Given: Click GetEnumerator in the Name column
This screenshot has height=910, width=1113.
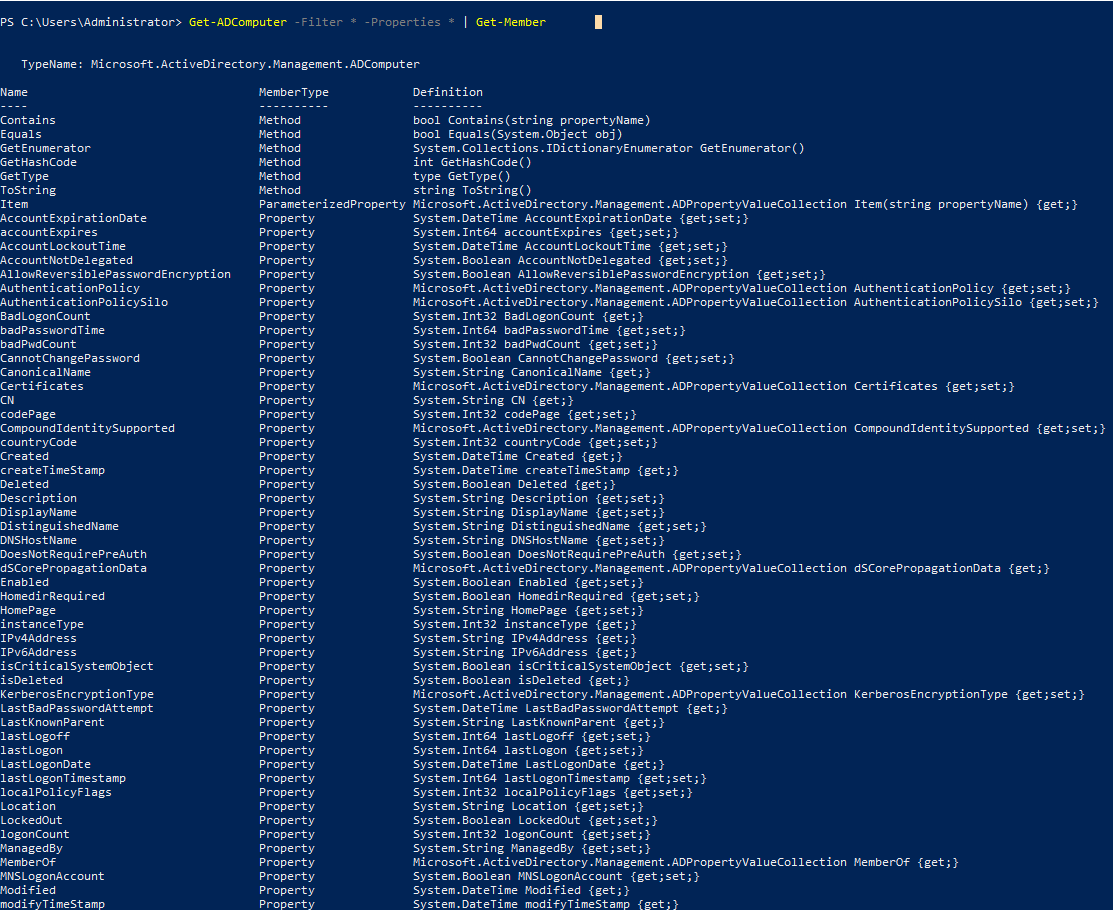Looking at the screenshot, I should 45,148.
